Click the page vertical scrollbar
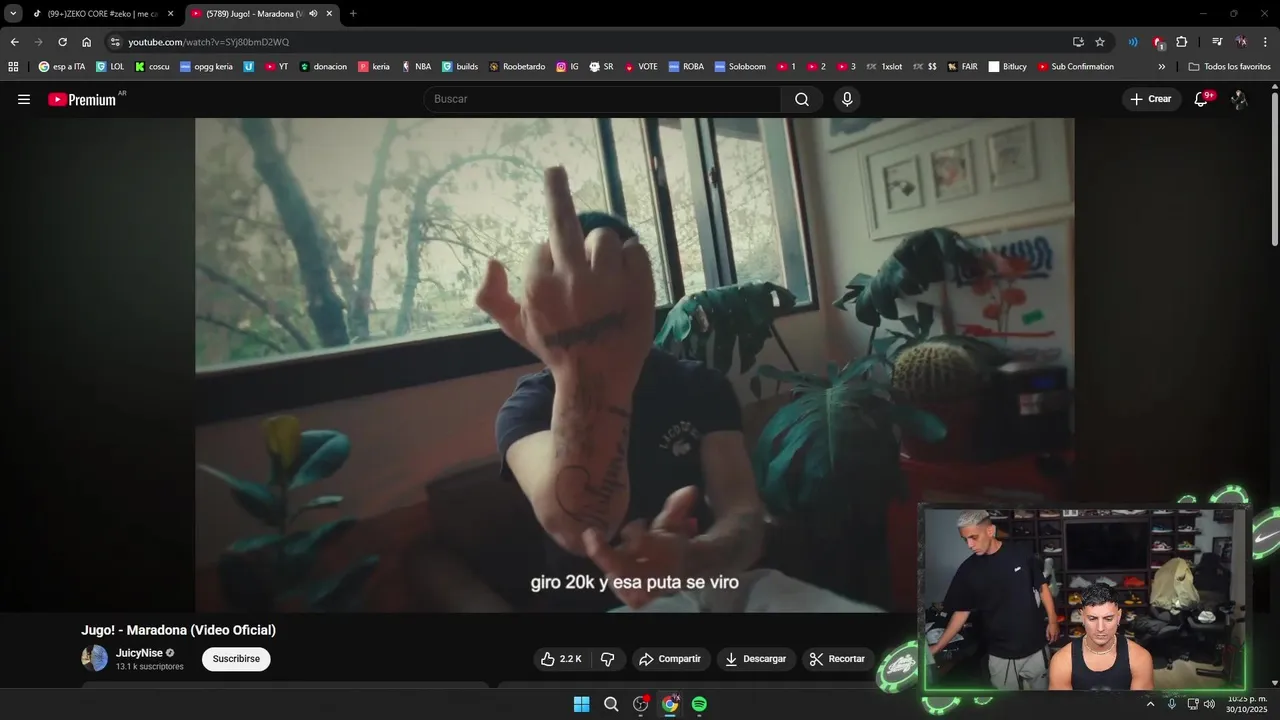This screenshot has height=720, width=1280. click(1274, 168)
